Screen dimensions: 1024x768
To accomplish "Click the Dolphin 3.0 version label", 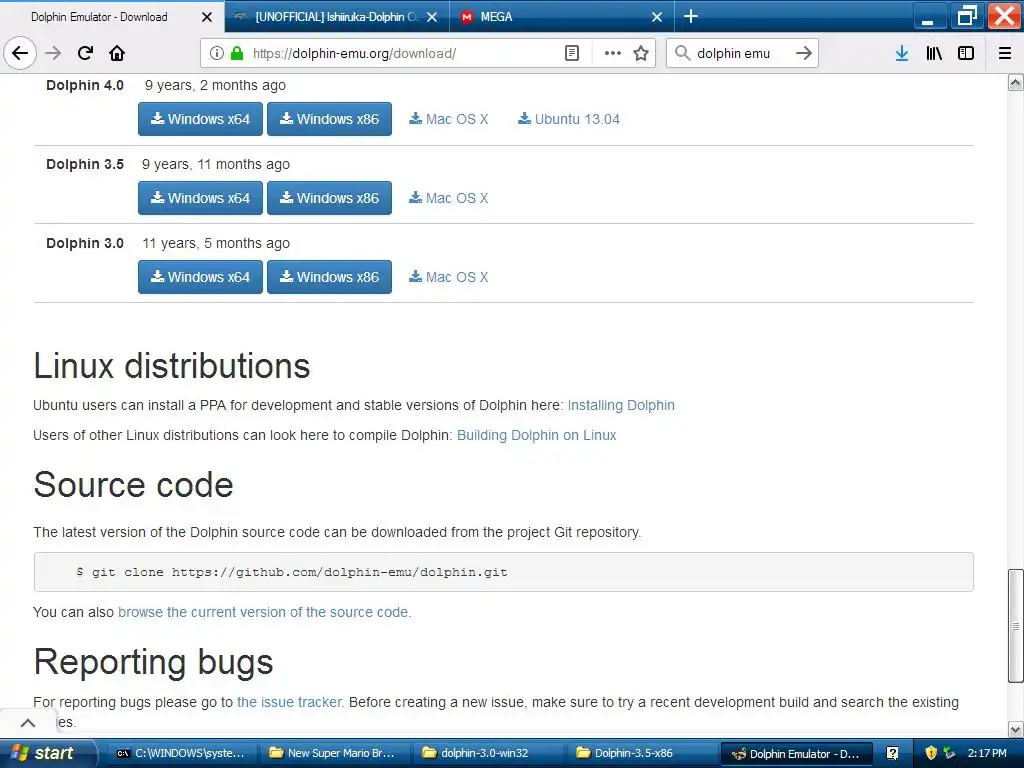I will [85, 243].
